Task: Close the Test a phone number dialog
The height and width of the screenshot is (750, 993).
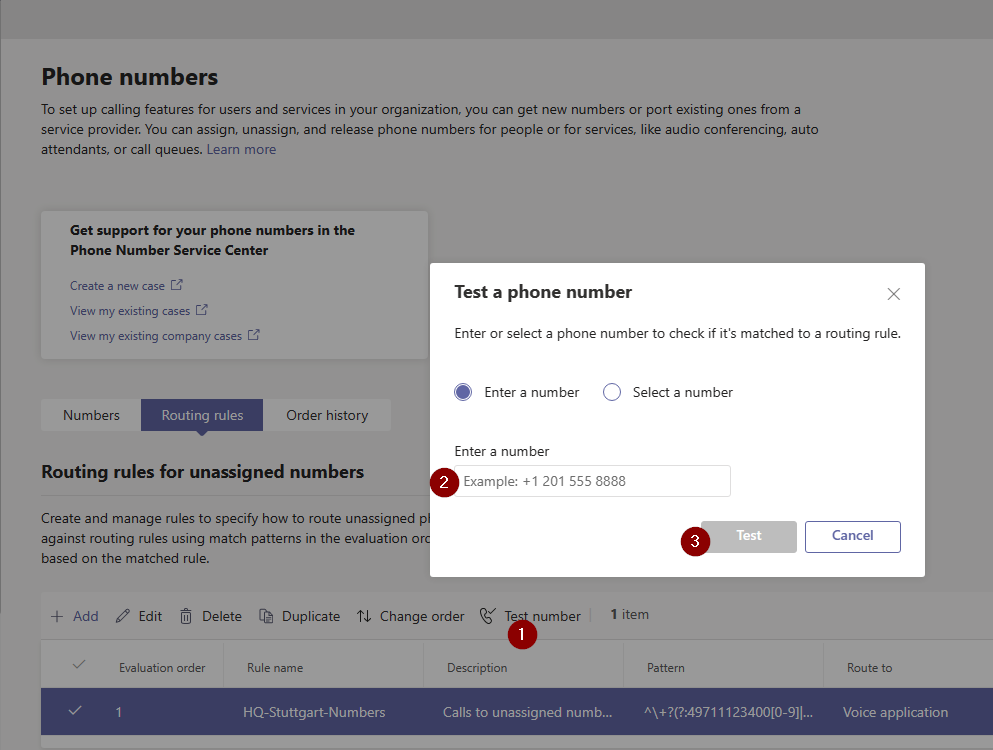Action: [x=894, y=294]
